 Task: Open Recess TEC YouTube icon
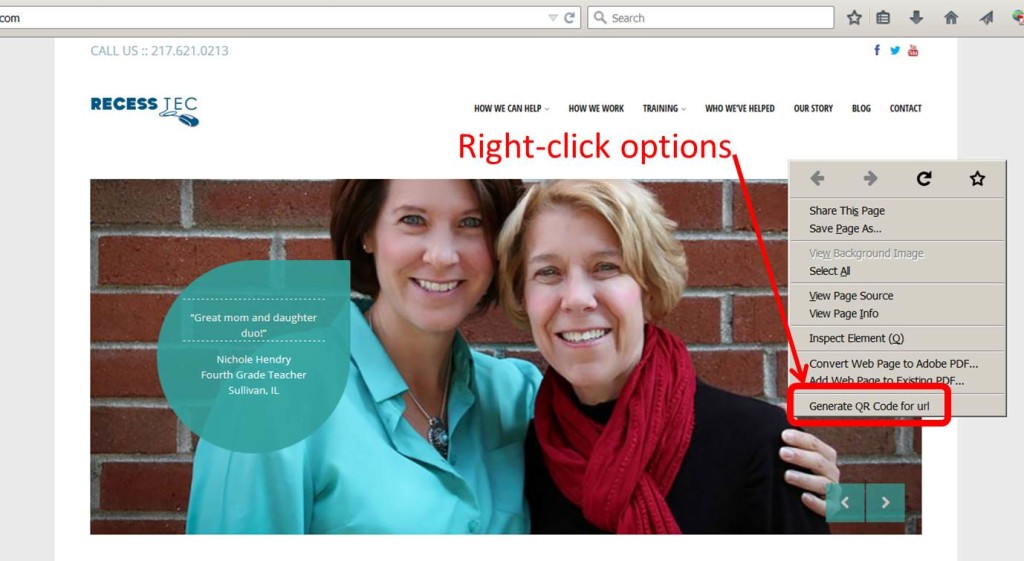(x=913, y=50)
